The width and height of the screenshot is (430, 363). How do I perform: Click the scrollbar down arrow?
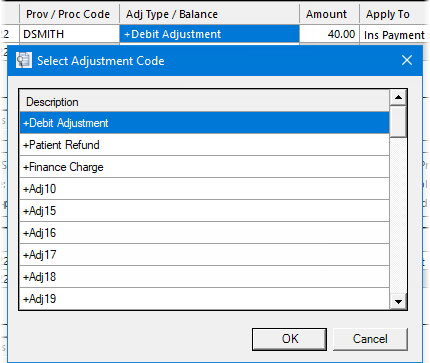(398, 302)
